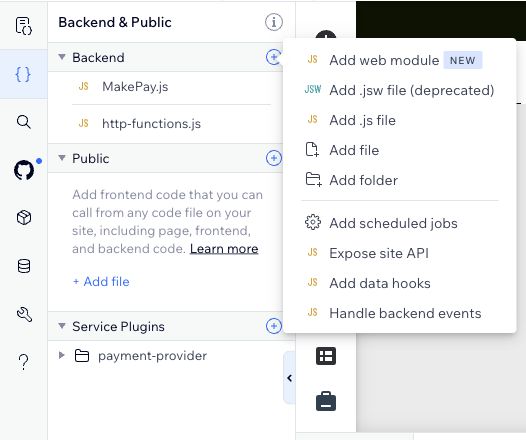Screen dimensions: 526x440
Task: Collapse the Service Plugins section triangle
Action: click(x=62, y=326)
